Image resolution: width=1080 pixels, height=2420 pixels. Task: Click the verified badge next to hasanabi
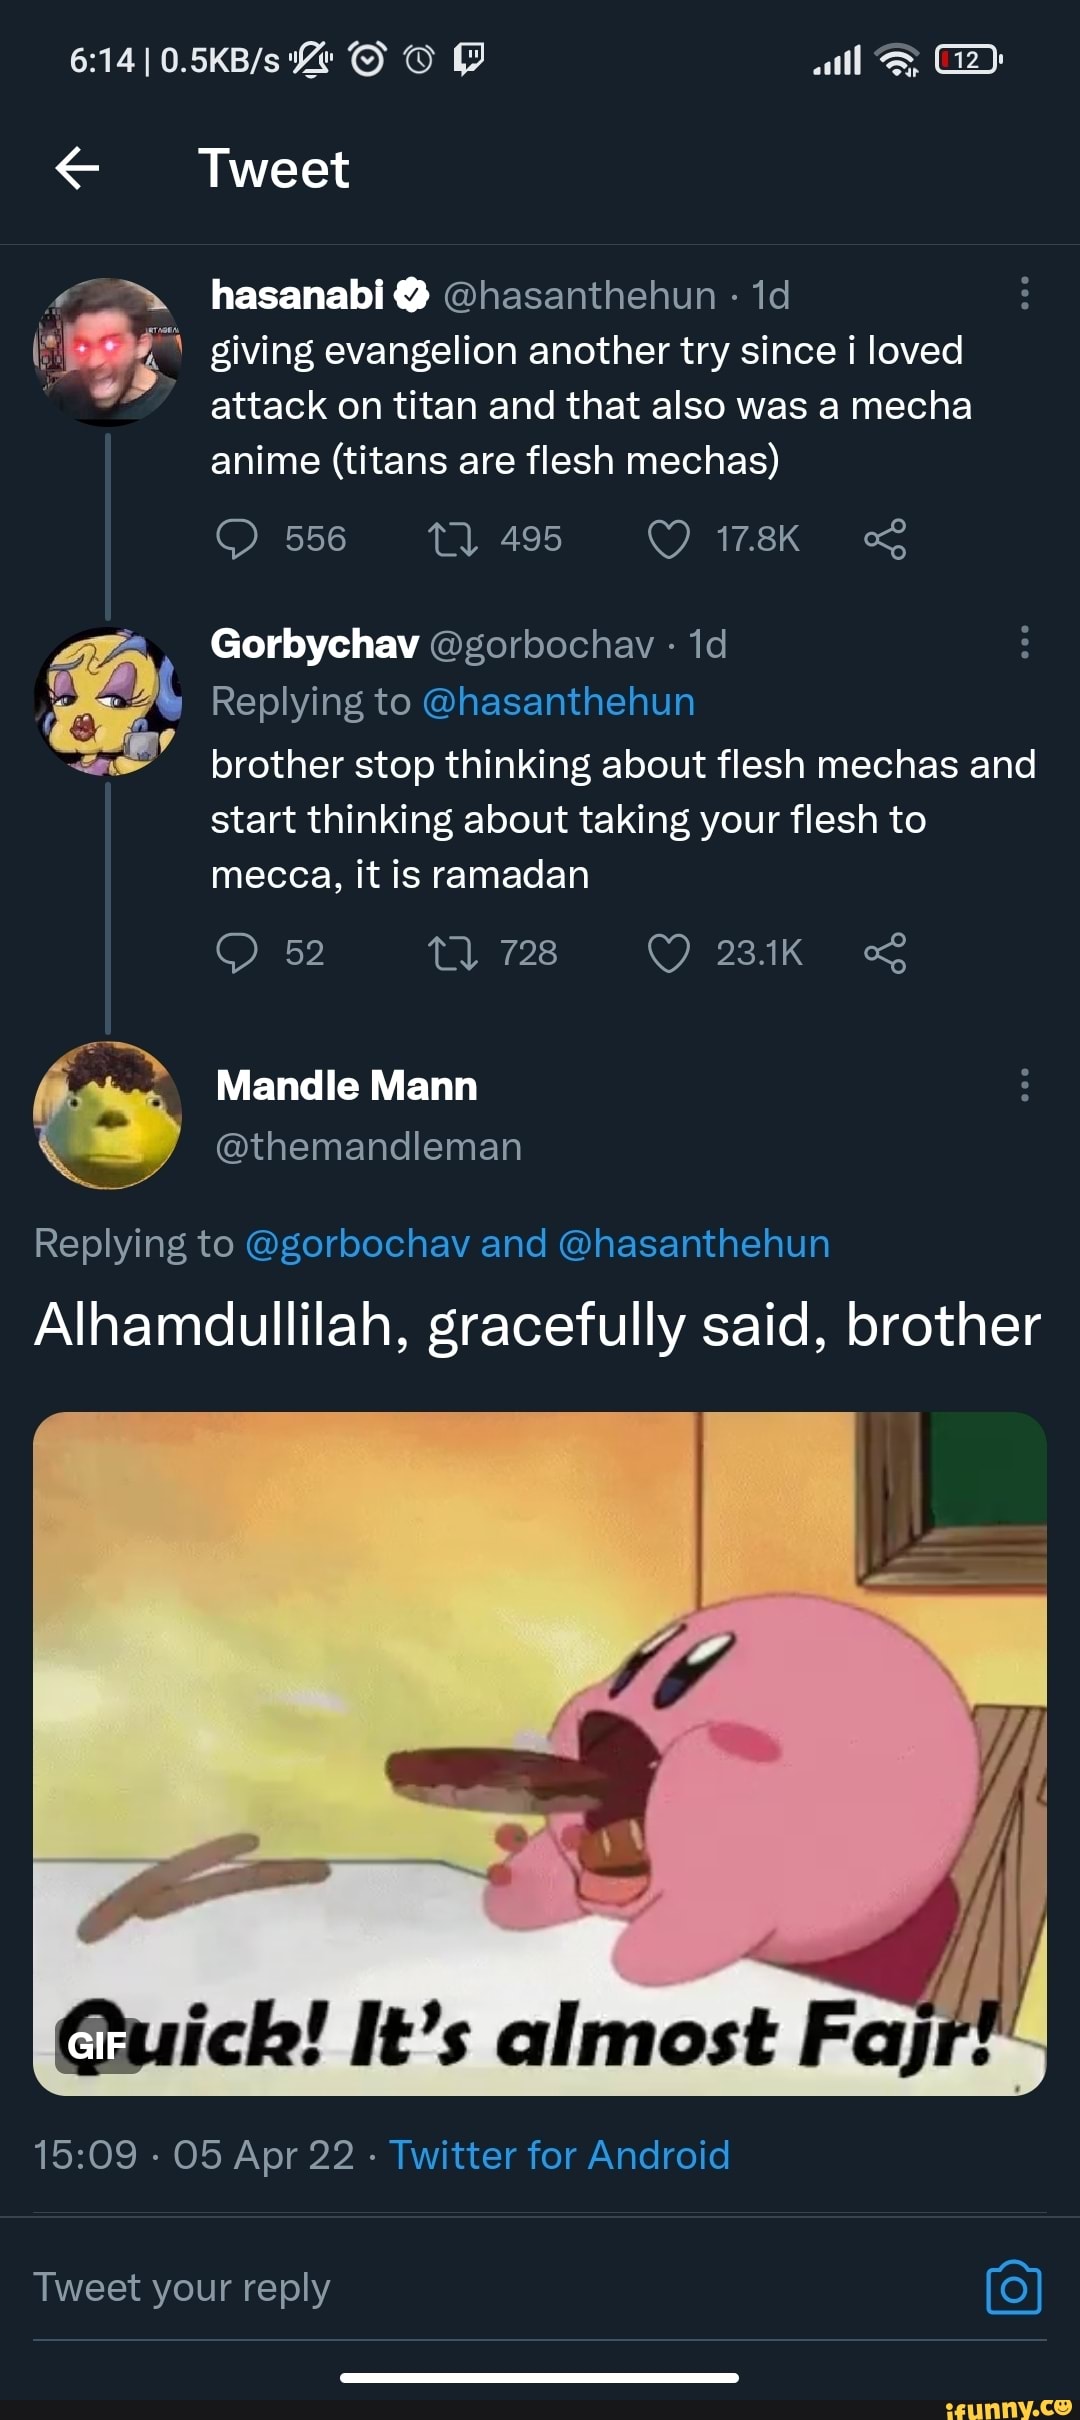tap(410, 296)
